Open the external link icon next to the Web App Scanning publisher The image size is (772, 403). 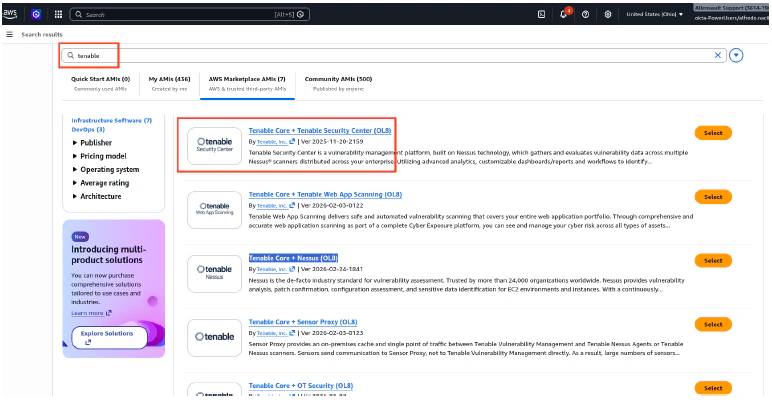tap(292, 205)
